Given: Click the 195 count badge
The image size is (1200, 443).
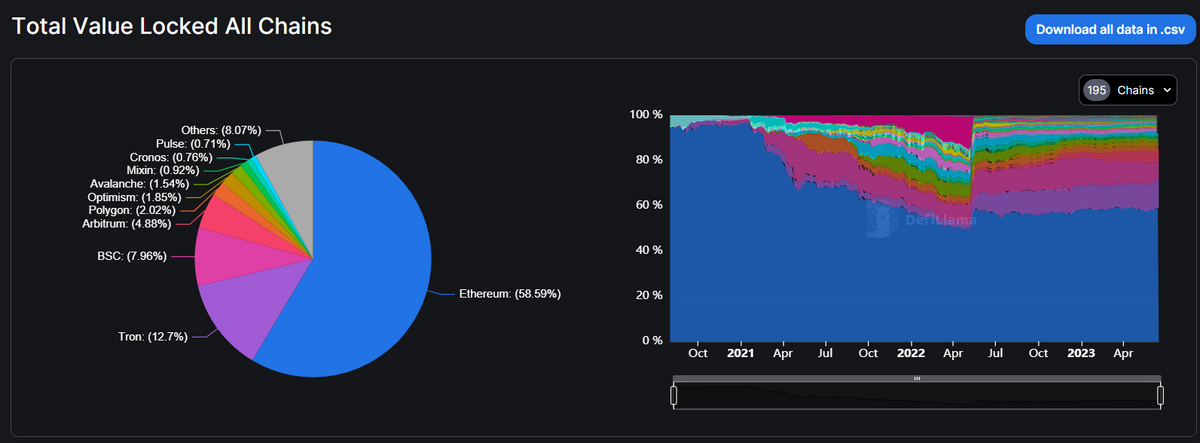Looking at the screenshot, I should pyautogui.click(x=1097, y=90).
